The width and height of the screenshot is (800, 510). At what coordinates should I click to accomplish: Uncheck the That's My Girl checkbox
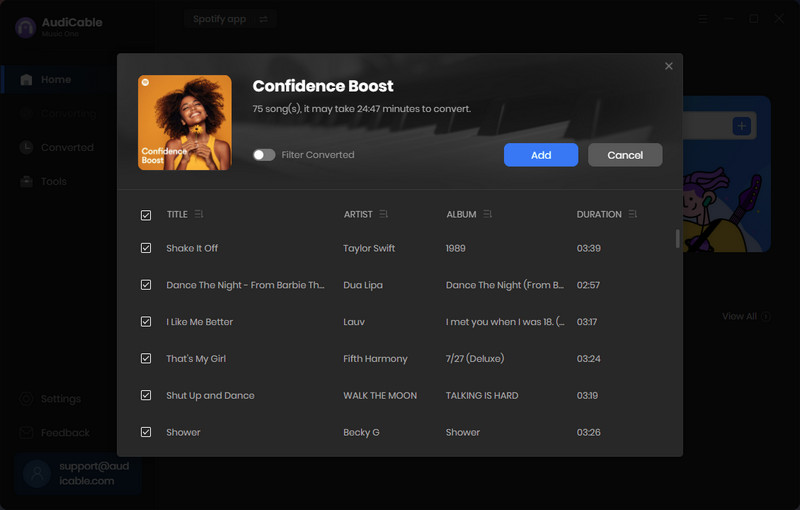pos(146,359)
